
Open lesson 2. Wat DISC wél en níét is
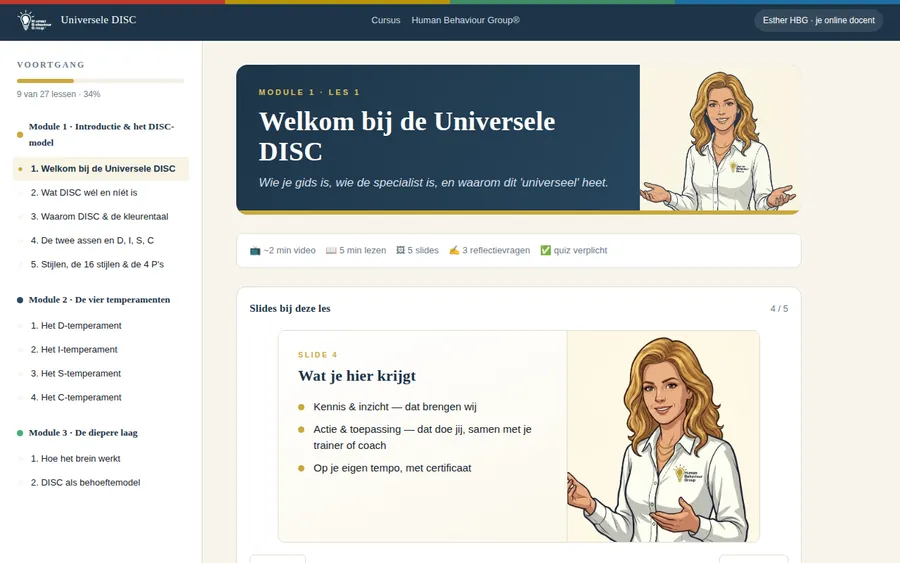click(x=84, y=193)
